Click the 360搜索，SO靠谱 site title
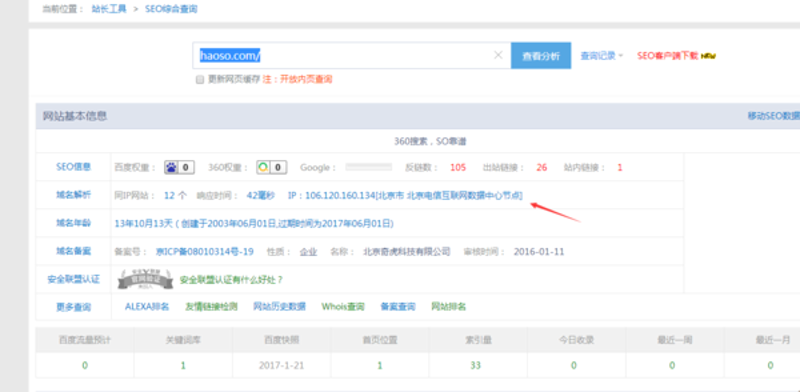The width and height of the screenshot is (800, 392). [x=430, y=141]
